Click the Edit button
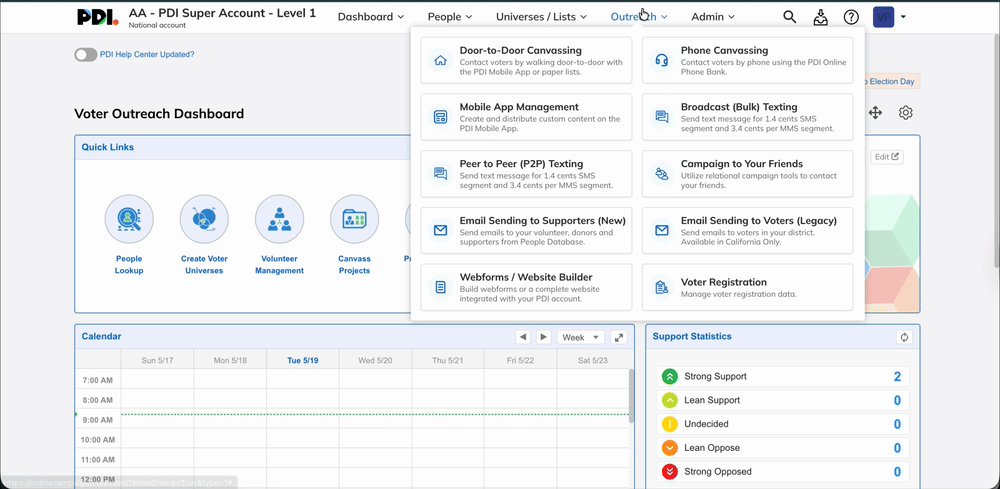Viewport: 1000px width, 489px height. click(887, 157)
